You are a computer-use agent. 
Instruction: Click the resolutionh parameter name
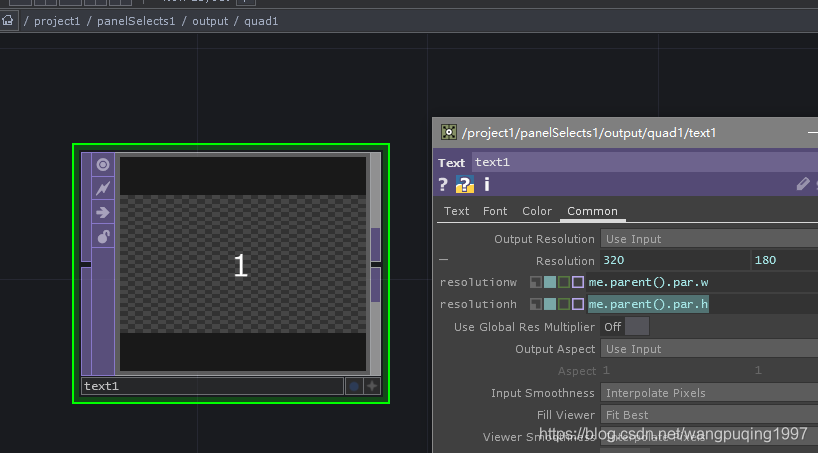tap(478, 304)
